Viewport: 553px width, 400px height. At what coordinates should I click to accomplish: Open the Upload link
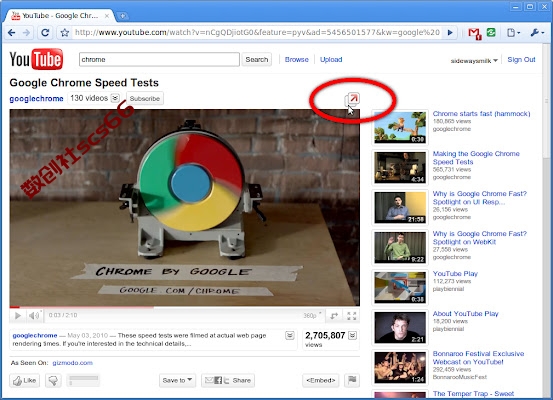click(331, 60)
